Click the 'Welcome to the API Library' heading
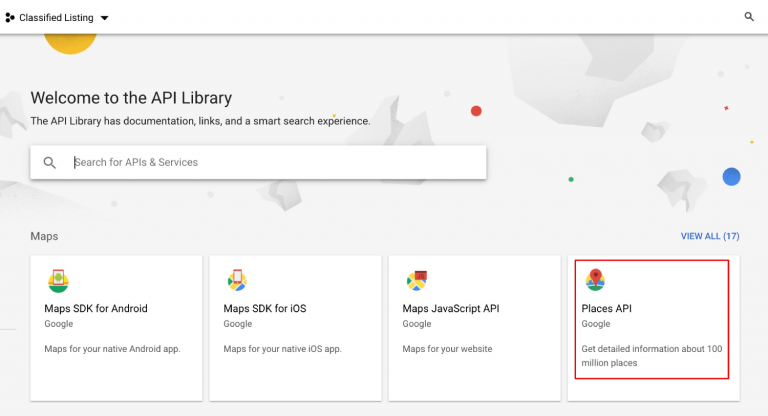 click(x=131, y=98)
